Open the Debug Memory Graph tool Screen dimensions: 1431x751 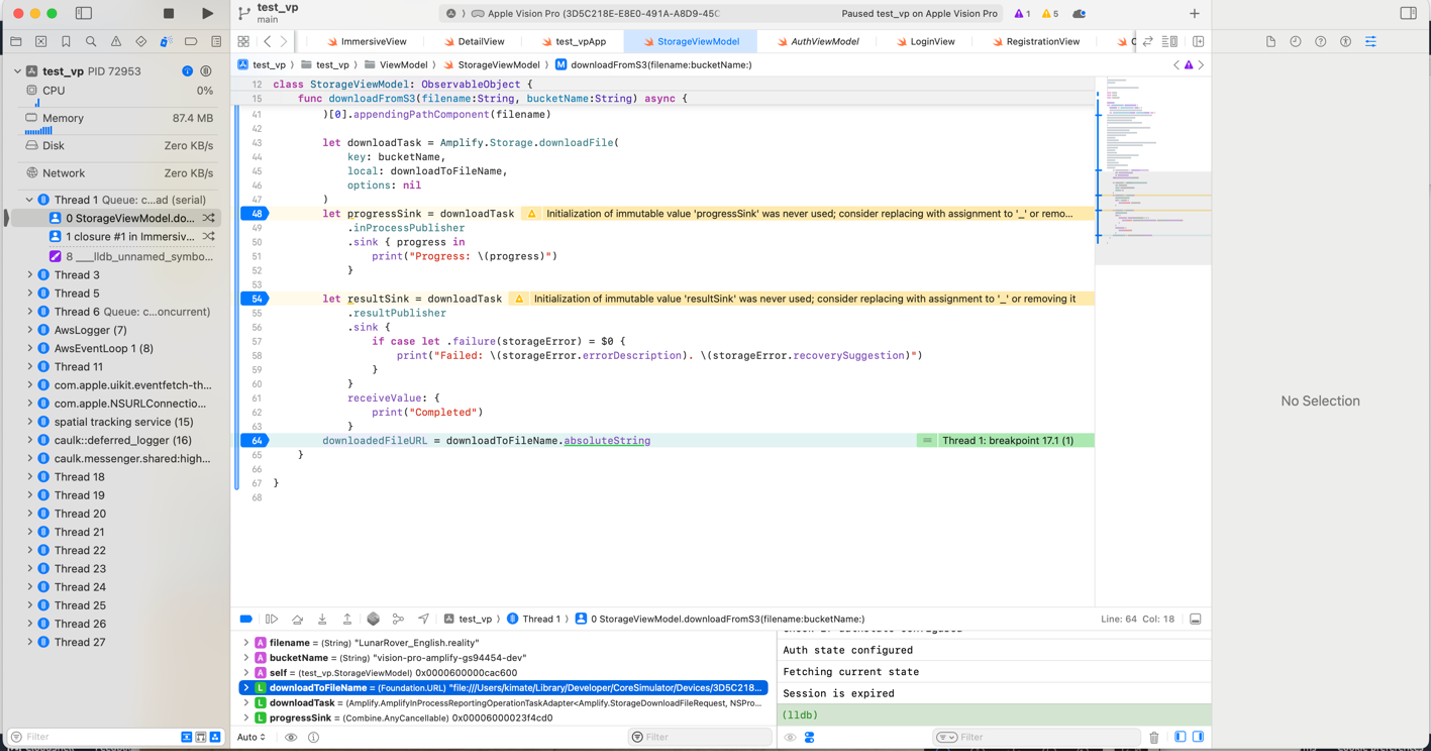[x=398, y=619]
